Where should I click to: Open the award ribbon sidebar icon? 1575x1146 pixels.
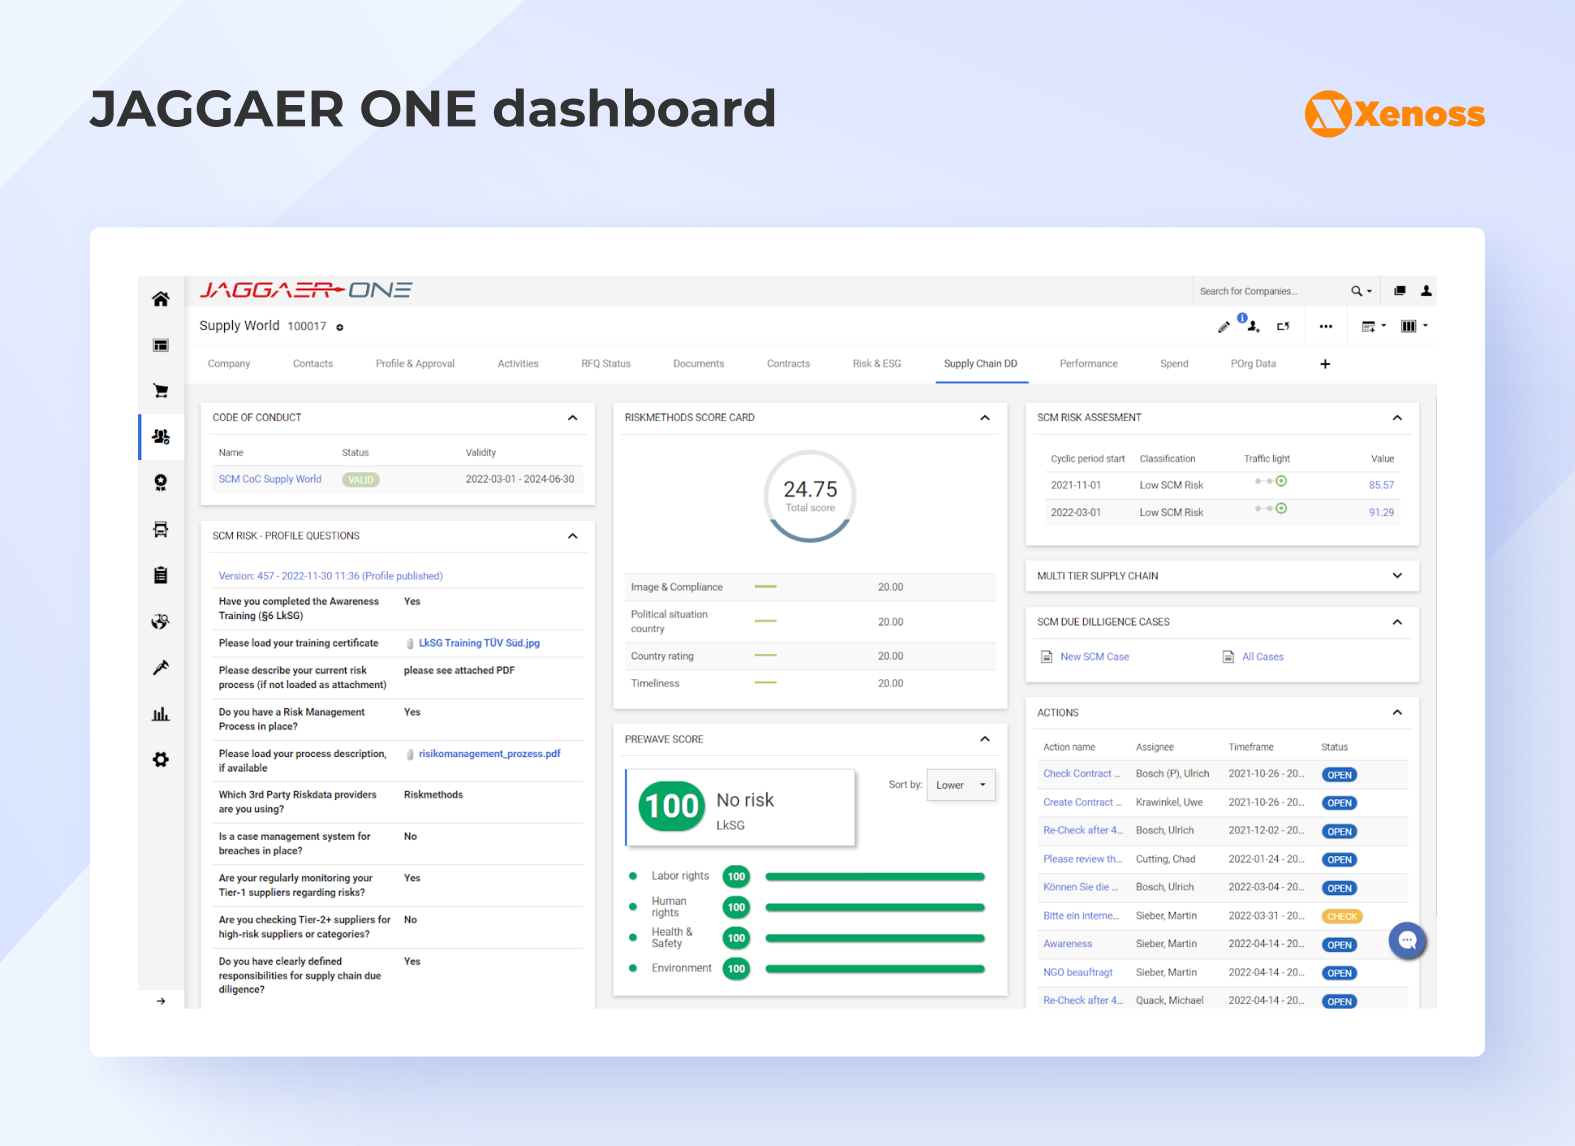pyautogui.click(x=160, y=483)
